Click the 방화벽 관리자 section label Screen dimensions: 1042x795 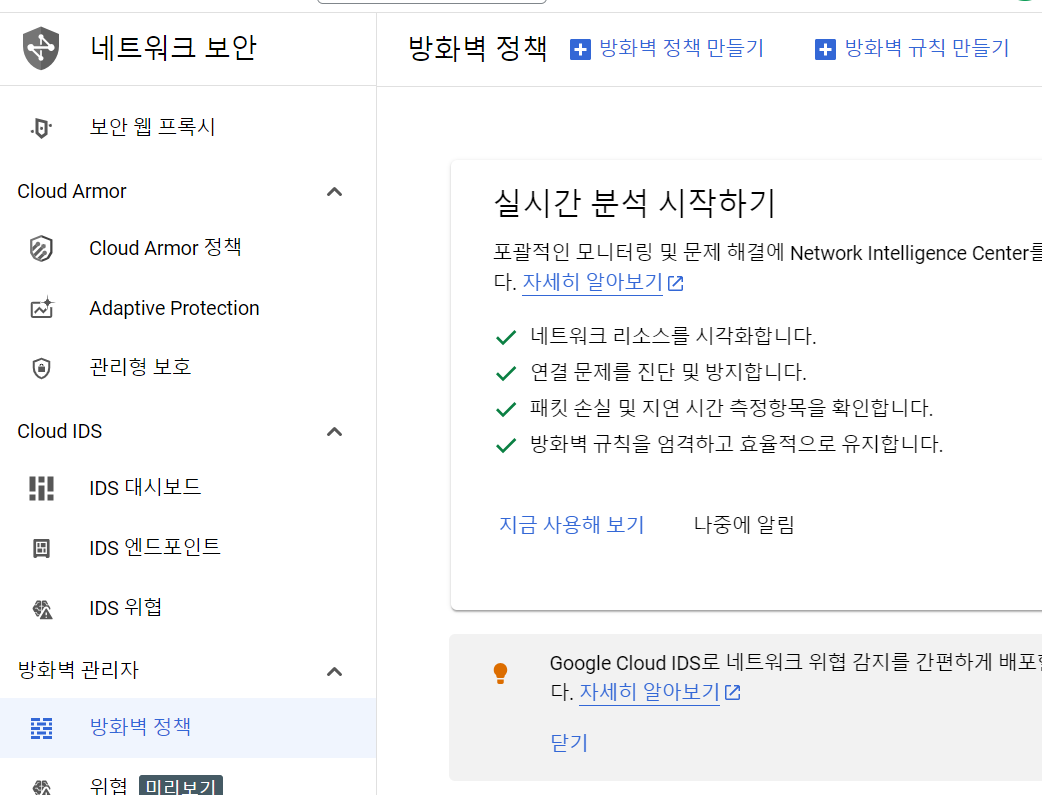click(x=78, y=670)
